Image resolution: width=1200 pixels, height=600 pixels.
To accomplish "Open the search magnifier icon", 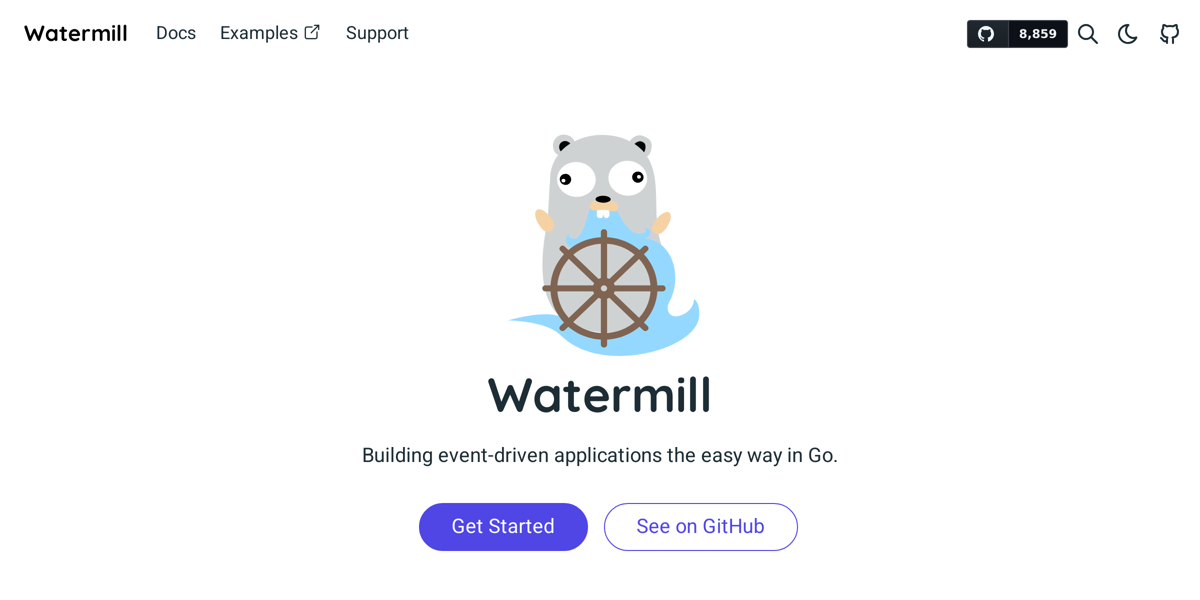I will coord(1088,34).
